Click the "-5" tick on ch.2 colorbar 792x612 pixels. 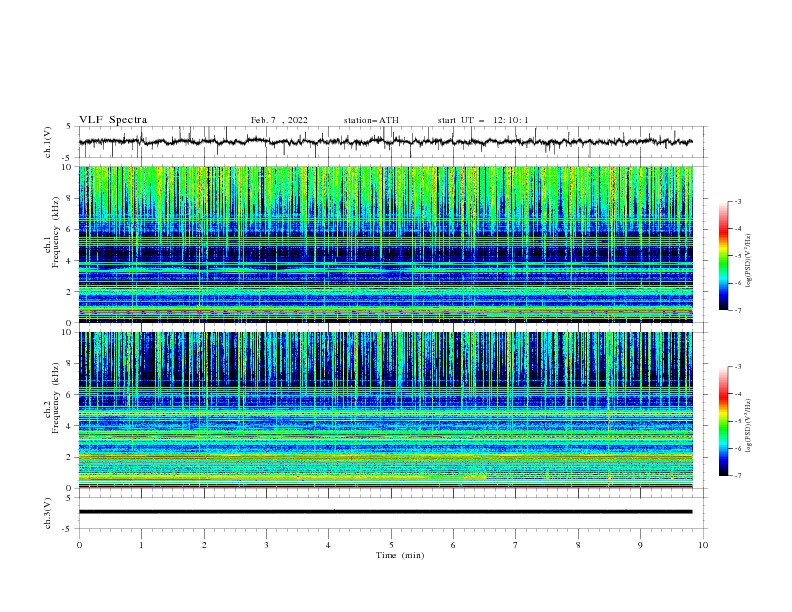pyautogui.click(x=738, y=421)
